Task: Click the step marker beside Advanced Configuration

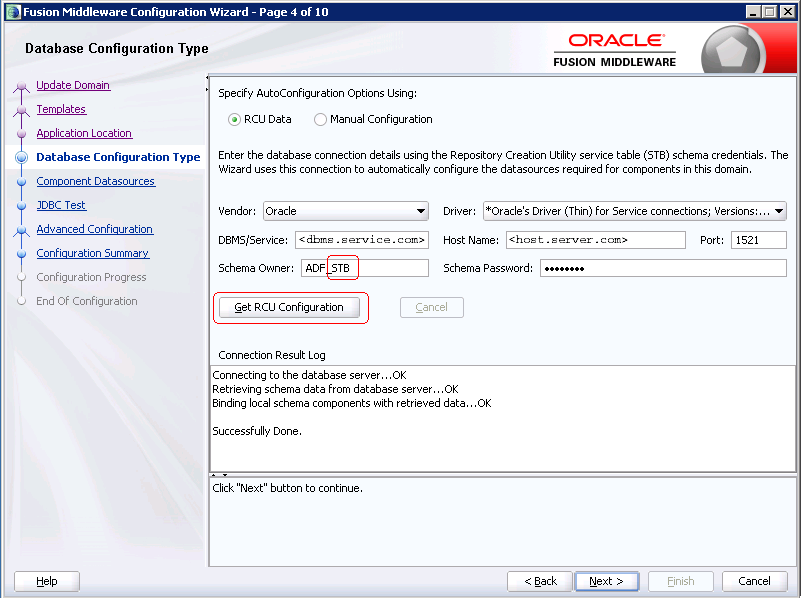Action: click(x=21, y=230)
